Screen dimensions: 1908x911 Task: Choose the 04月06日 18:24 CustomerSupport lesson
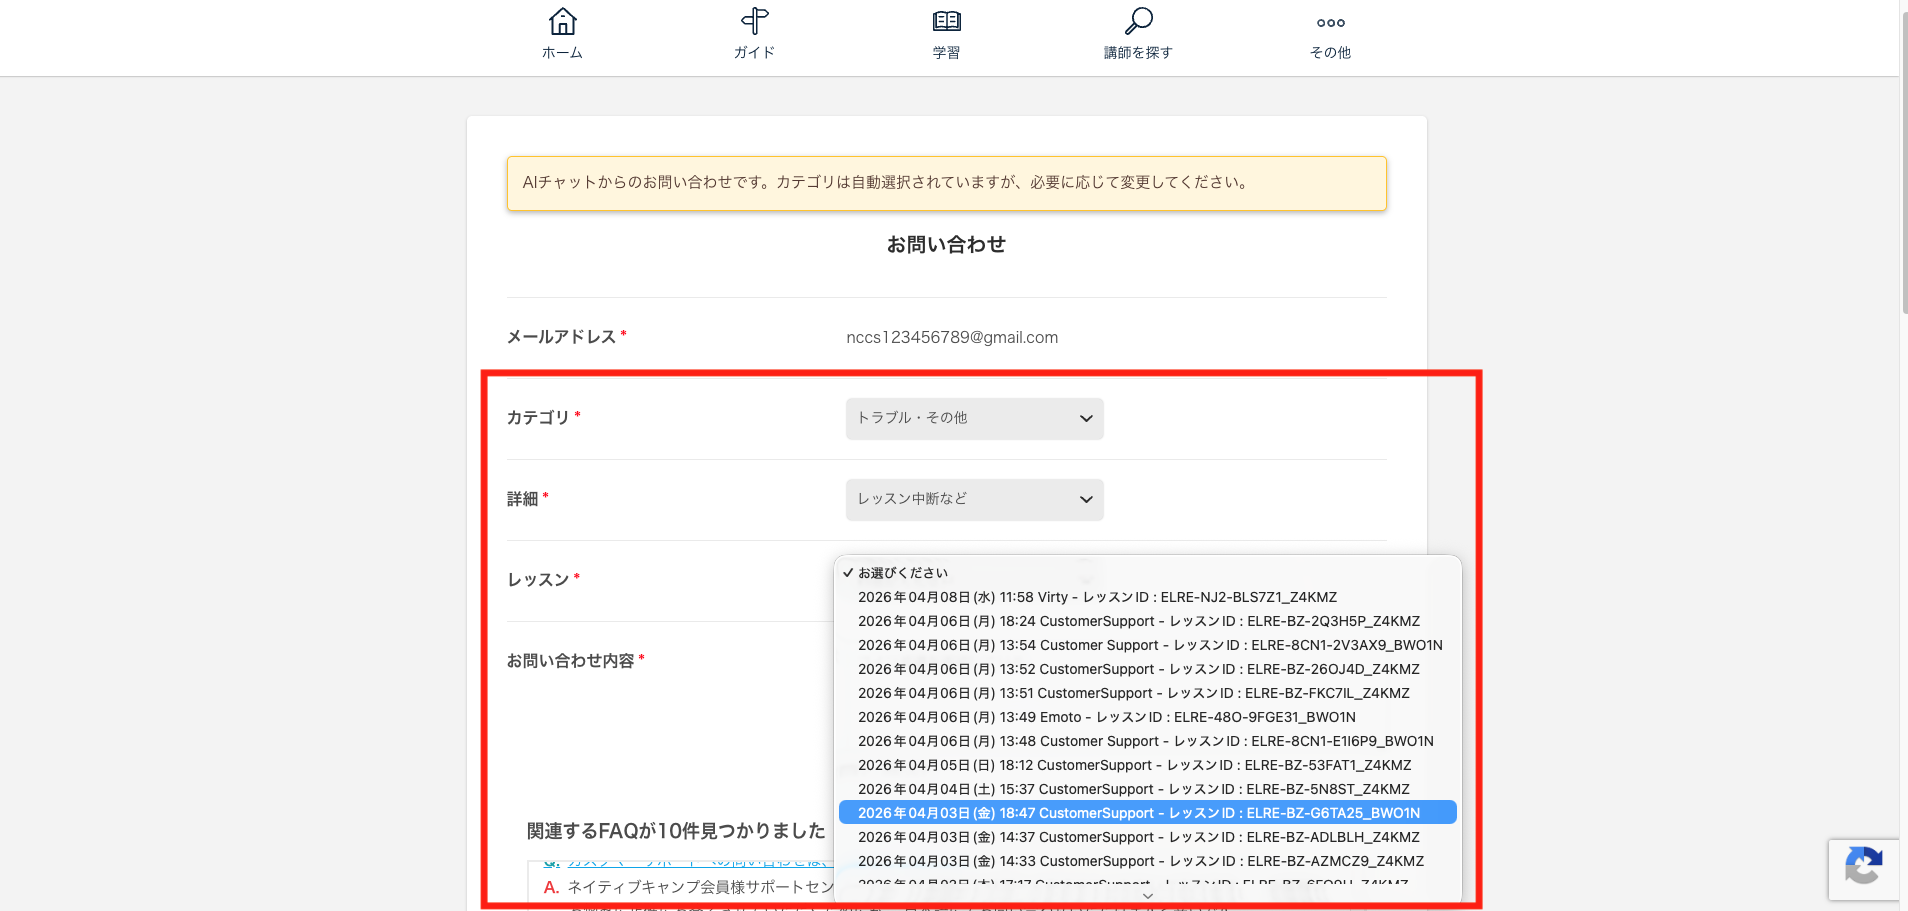click(1138, 621)
